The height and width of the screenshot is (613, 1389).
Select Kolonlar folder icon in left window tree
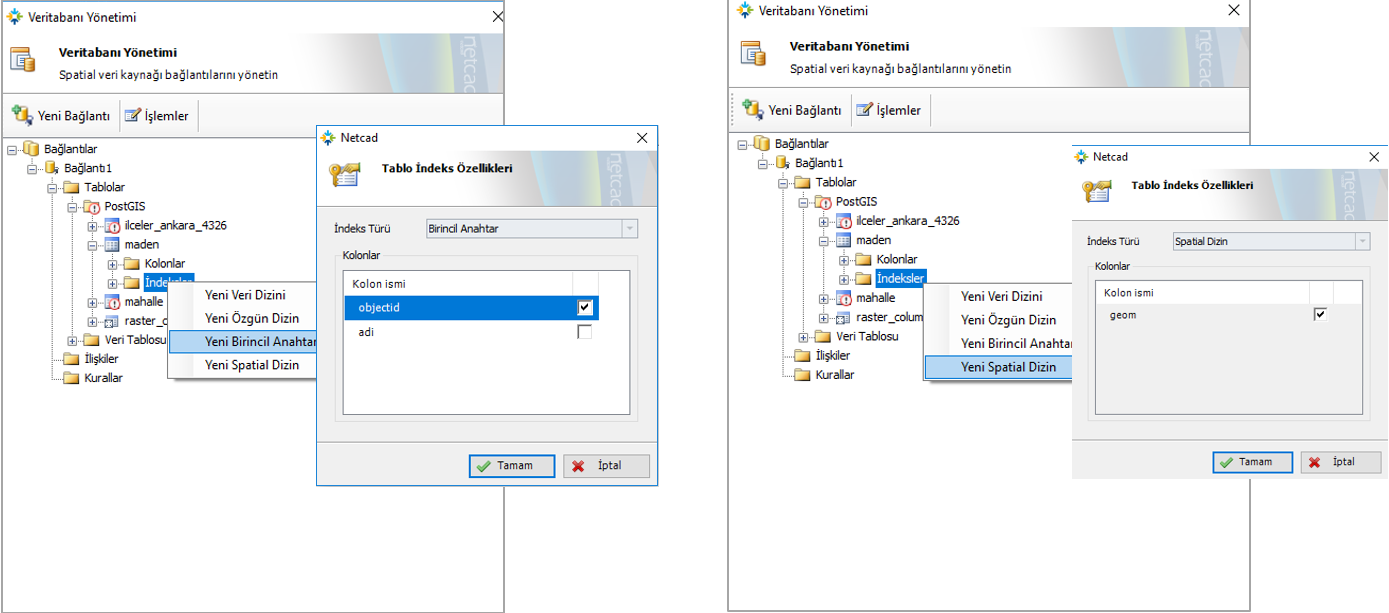click(133, 264)
